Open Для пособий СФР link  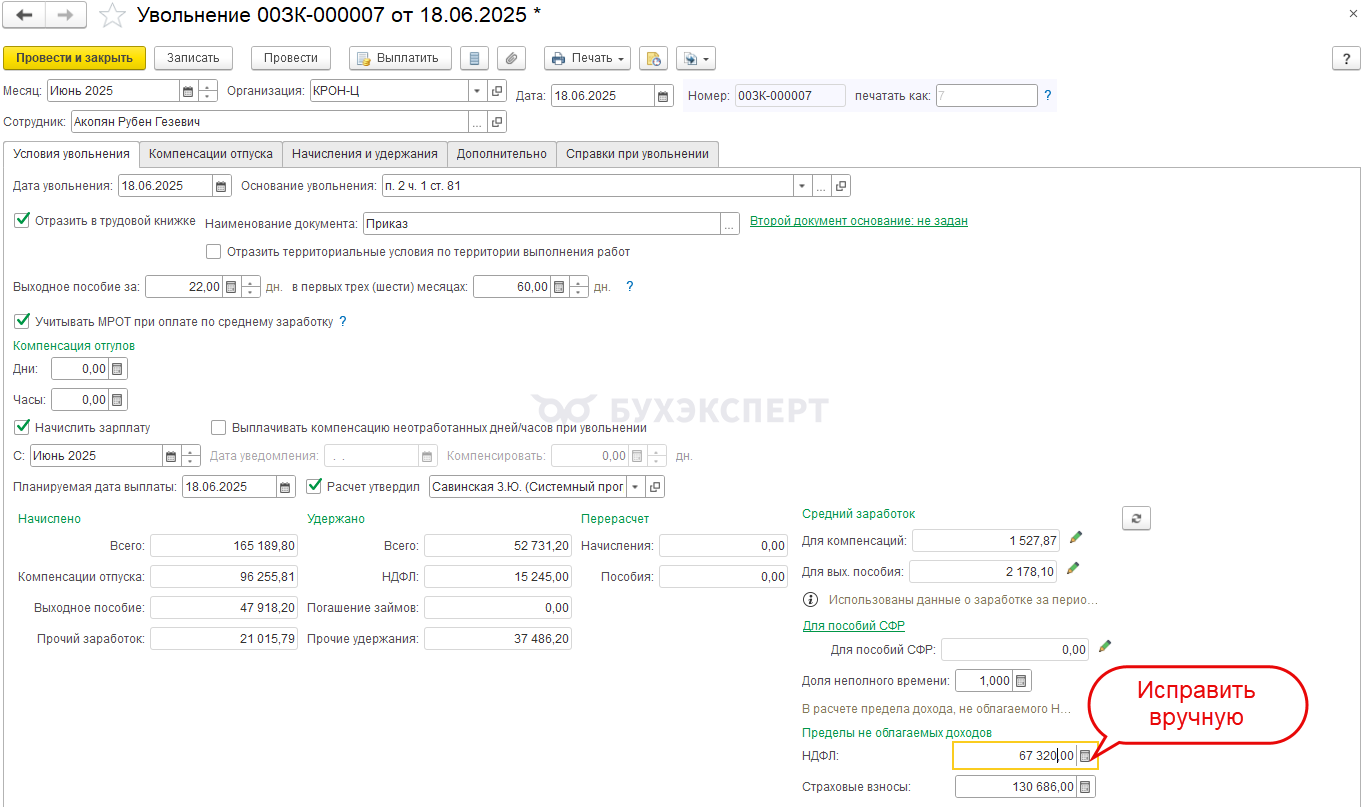[x=854, y=625]
